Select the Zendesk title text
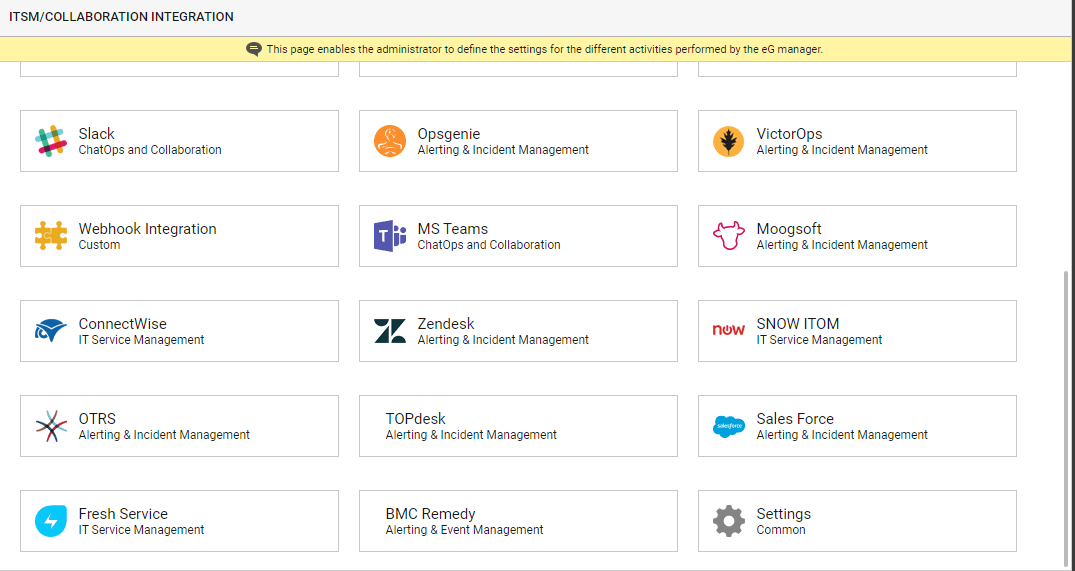The height and width of the screenshot is (571, 1075). pyautogui.click(x=446, y=324)
